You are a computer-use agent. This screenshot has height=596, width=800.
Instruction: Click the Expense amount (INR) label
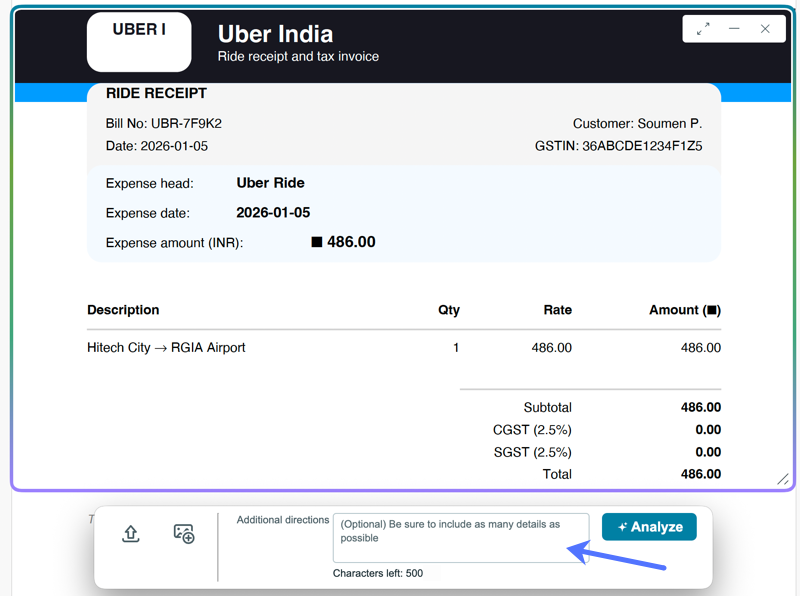point(174,243)
